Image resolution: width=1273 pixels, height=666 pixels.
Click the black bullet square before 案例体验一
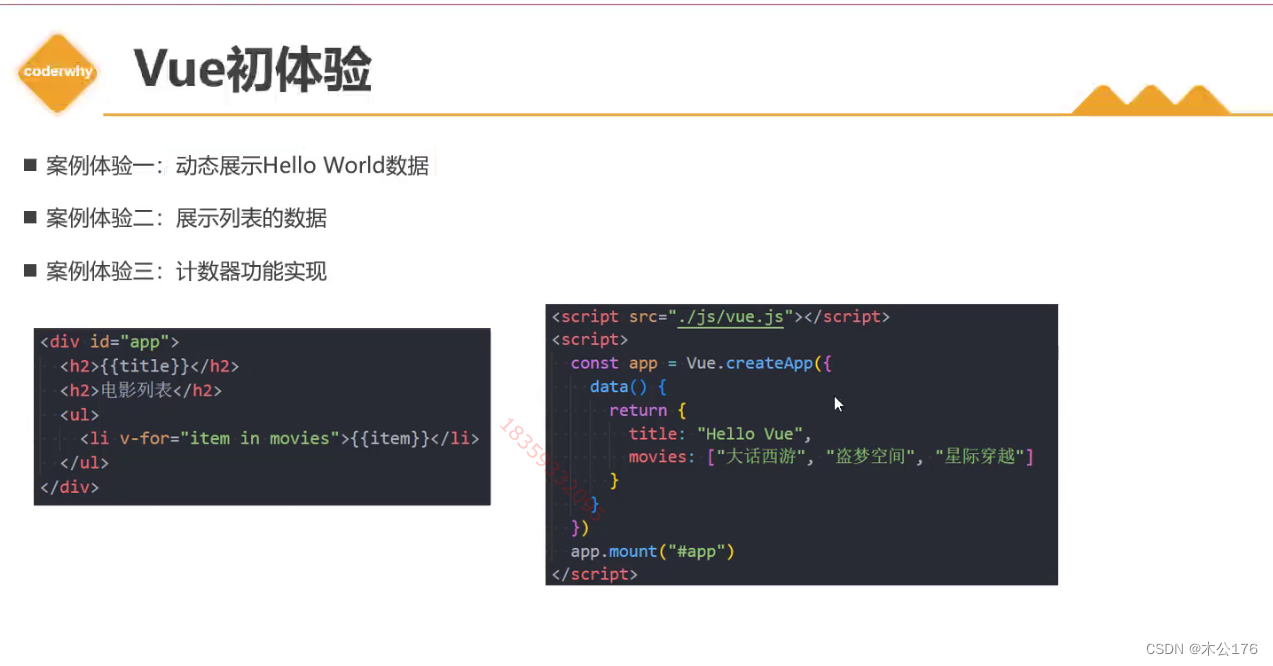click(x=29, y=164)
